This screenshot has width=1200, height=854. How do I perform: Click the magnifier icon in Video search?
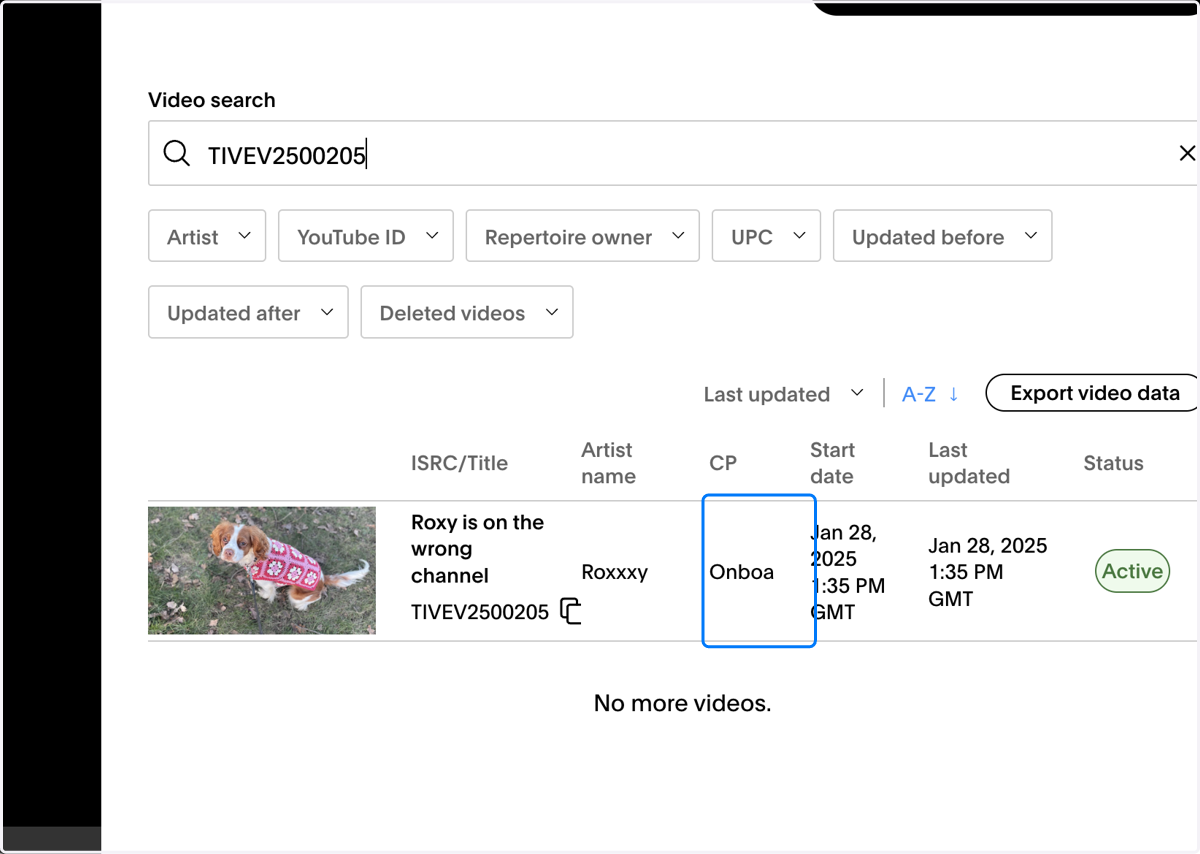[177, 154]
